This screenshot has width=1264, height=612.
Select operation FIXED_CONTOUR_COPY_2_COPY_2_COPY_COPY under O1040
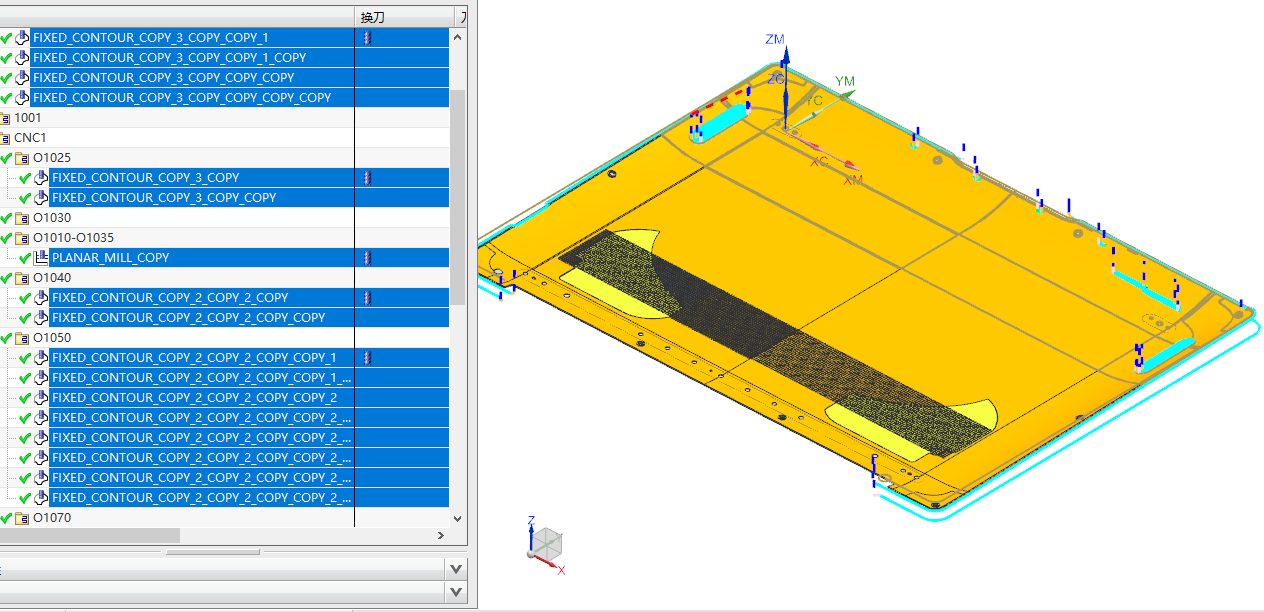(189, 318)
